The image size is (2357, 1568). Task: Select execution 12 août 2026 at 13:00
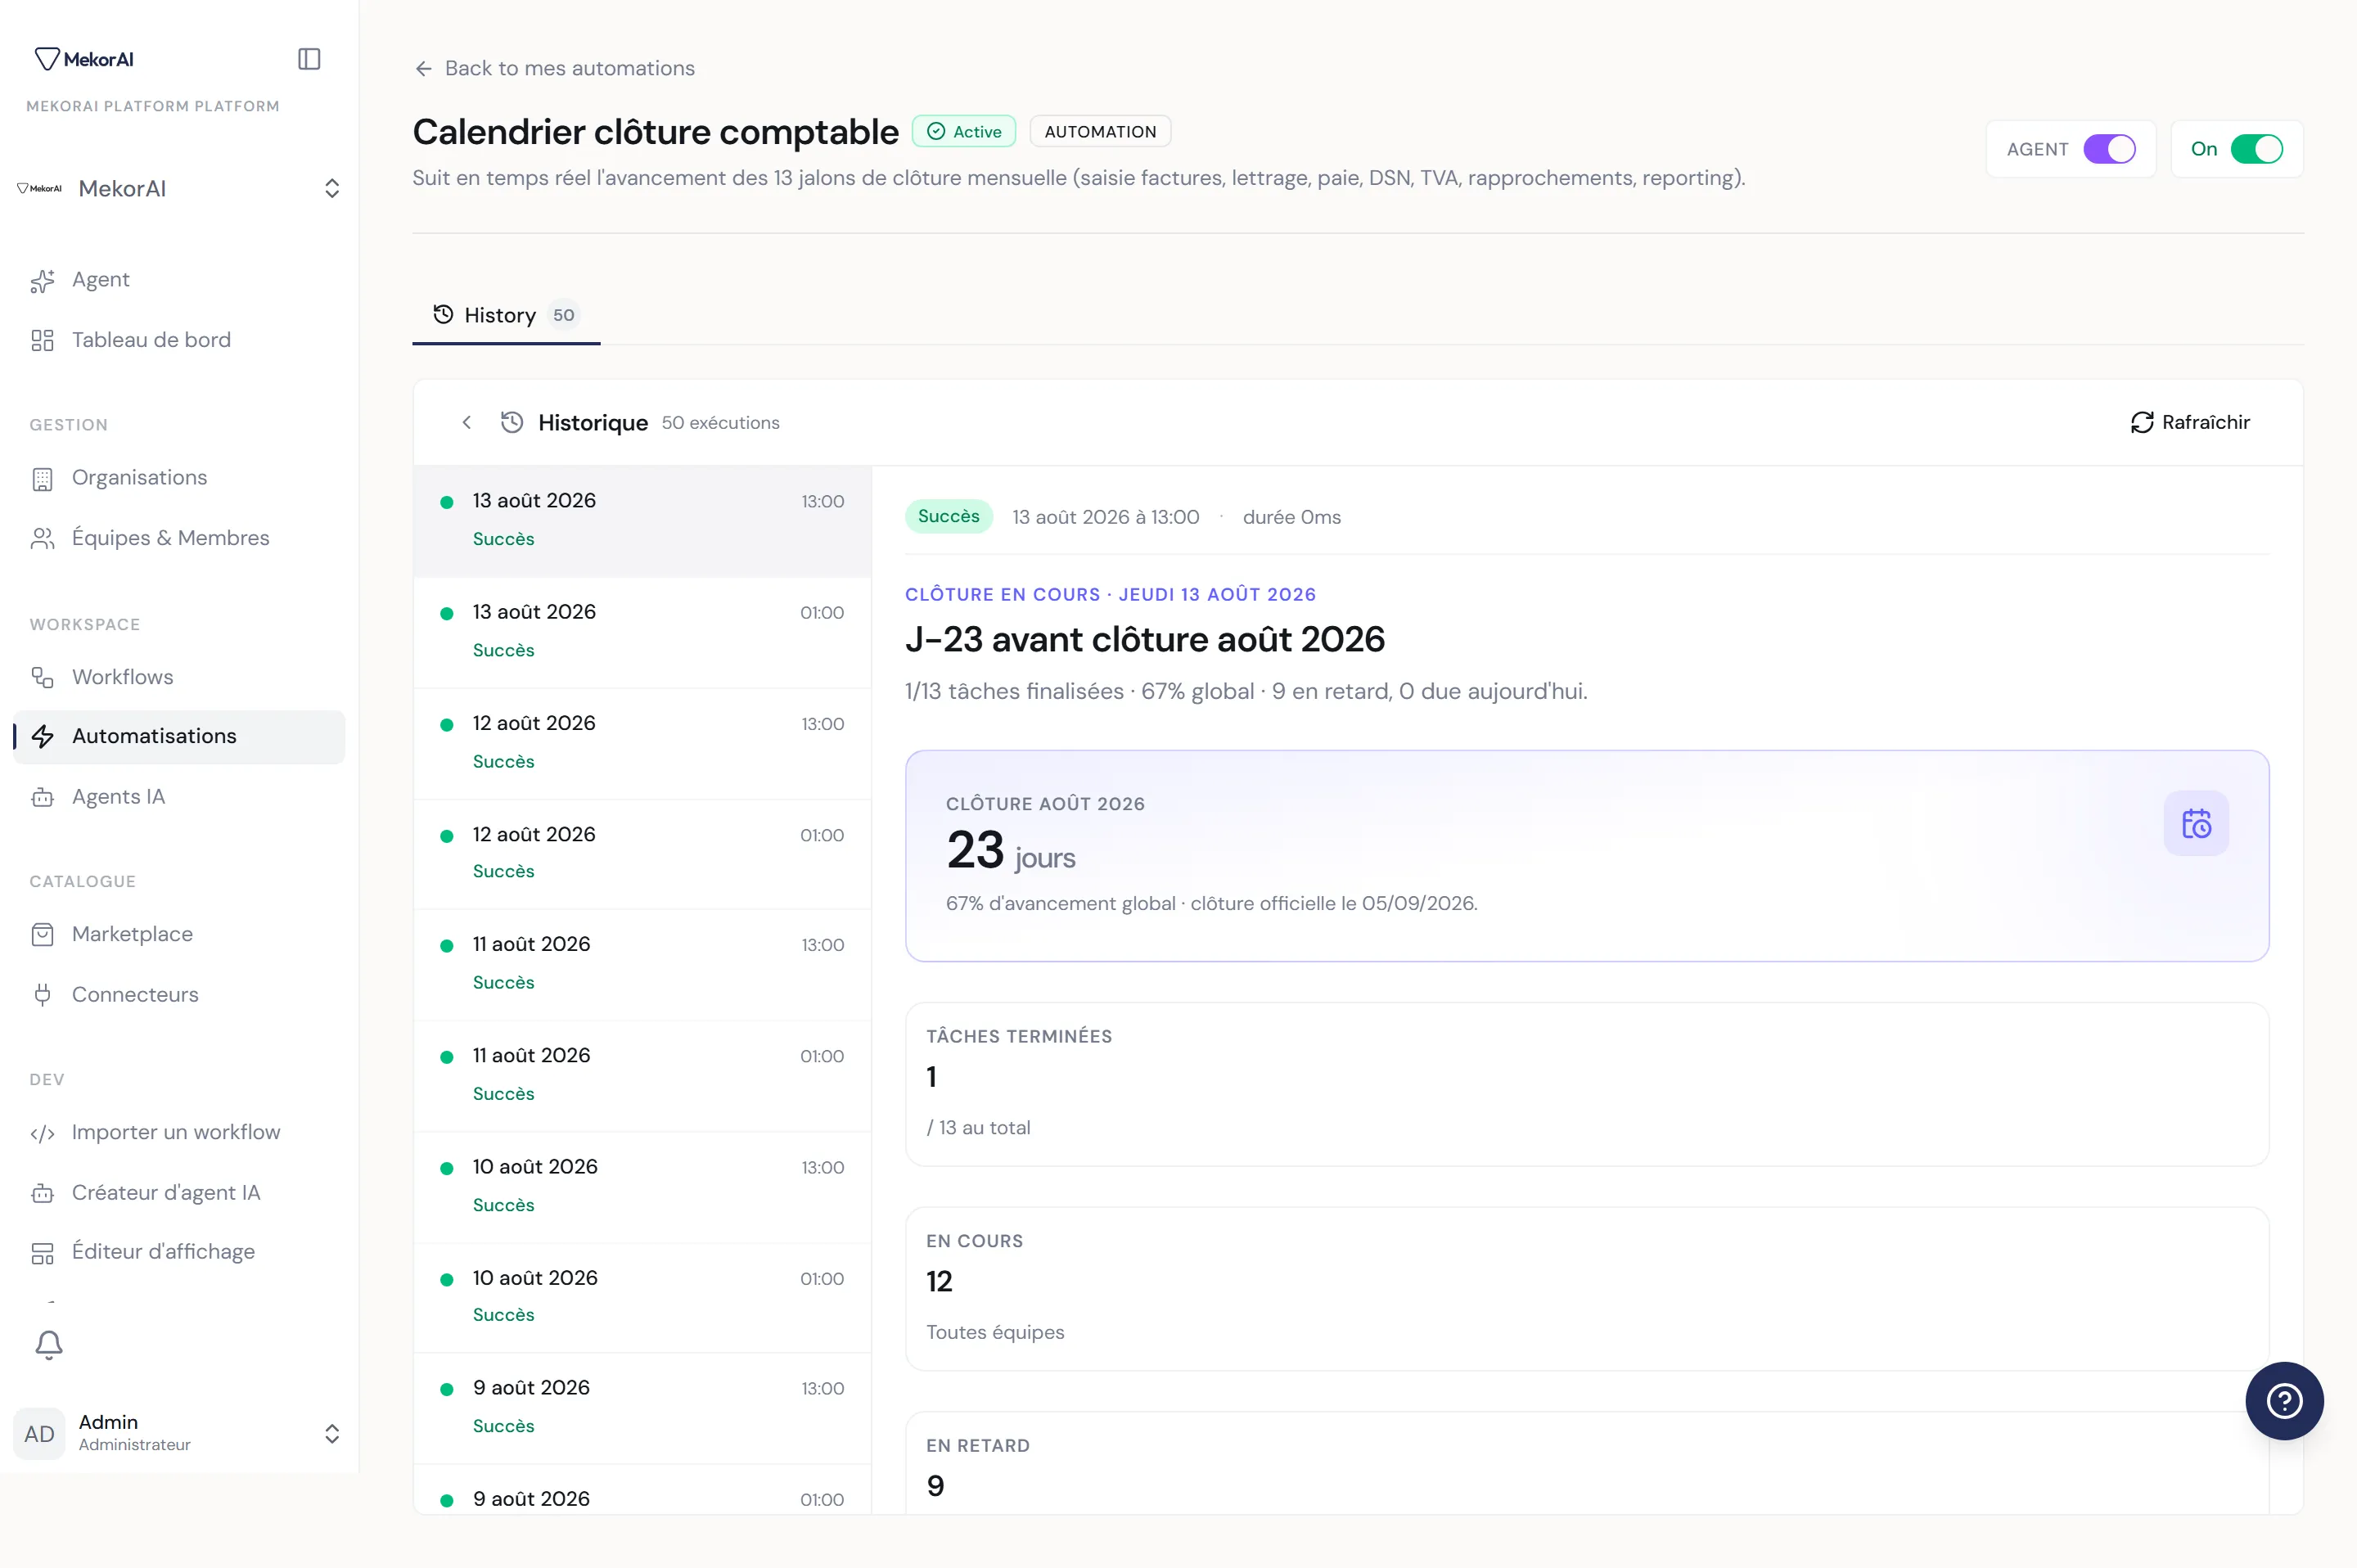pos(642,742)
